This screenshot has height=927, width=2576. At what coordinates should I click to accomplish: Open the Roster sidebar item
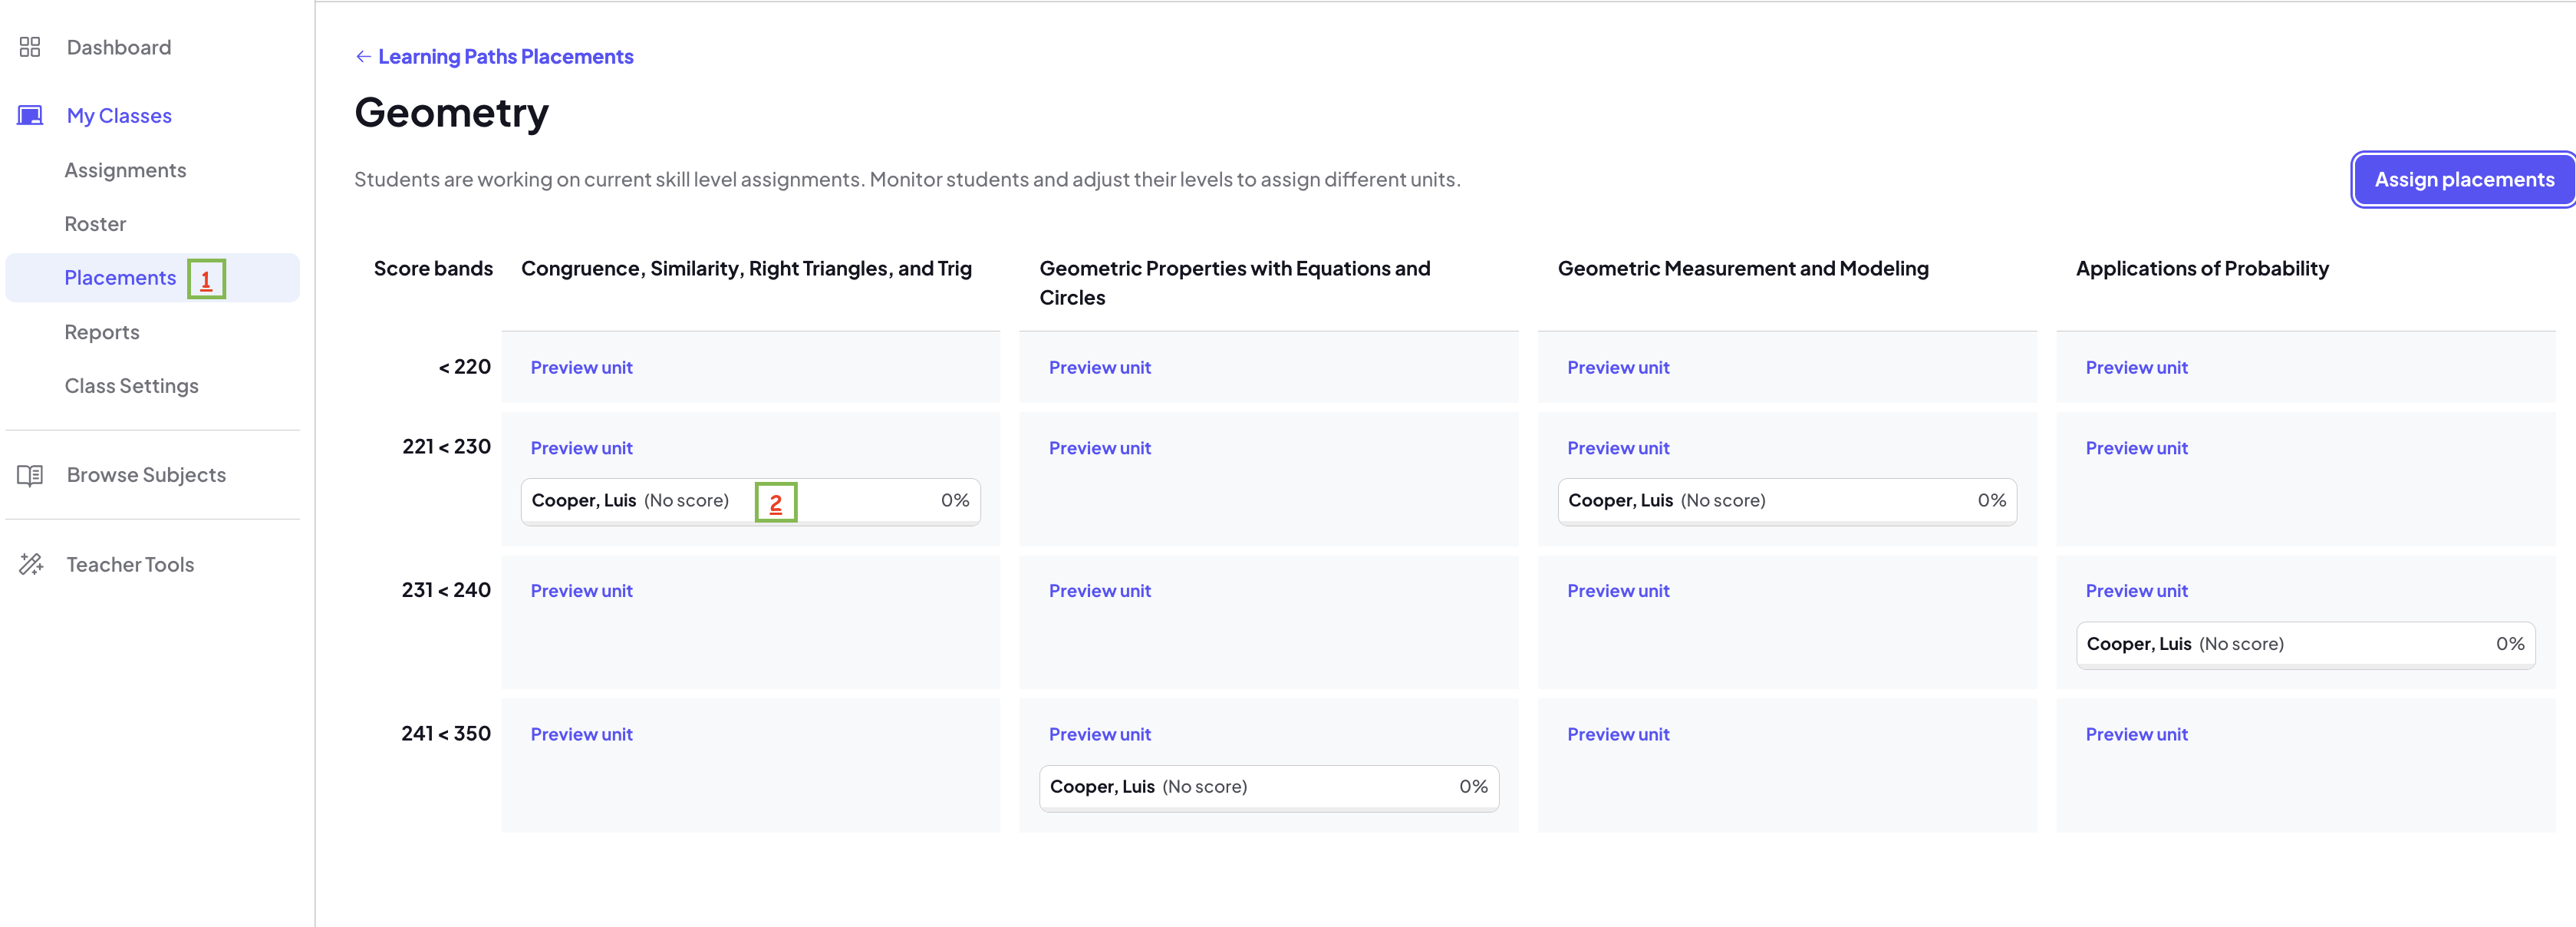pyautogui.click(x=95, y=224)
